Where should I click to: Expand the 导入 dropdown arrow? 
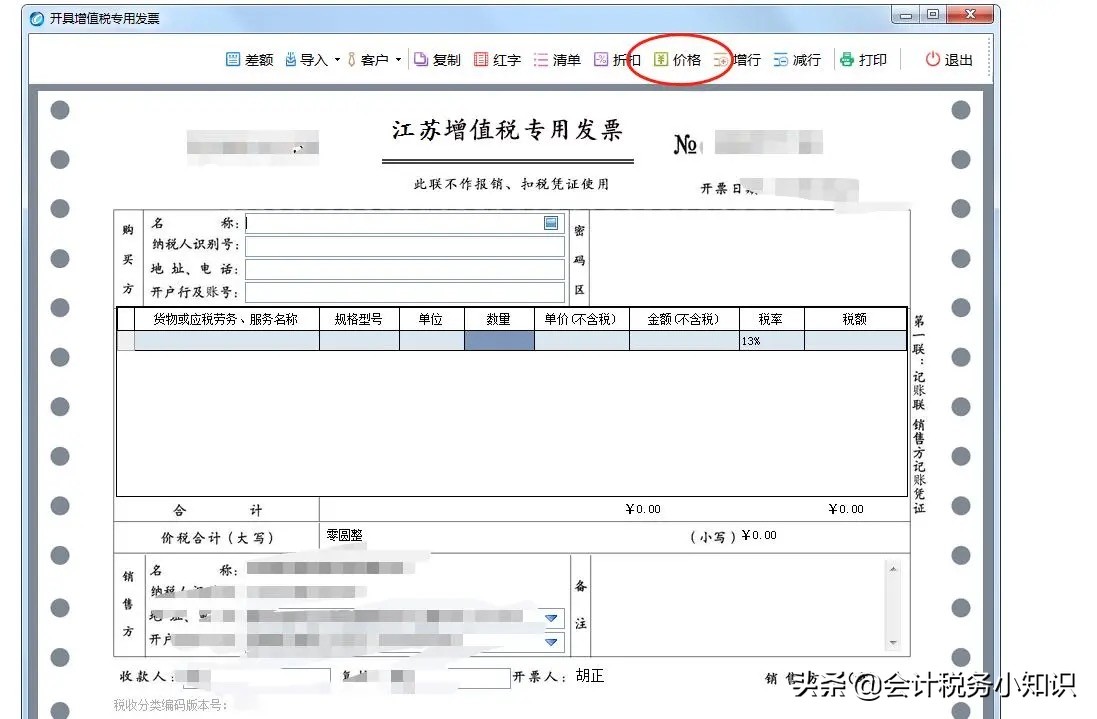pyautogui.click(x=338, y=59)
